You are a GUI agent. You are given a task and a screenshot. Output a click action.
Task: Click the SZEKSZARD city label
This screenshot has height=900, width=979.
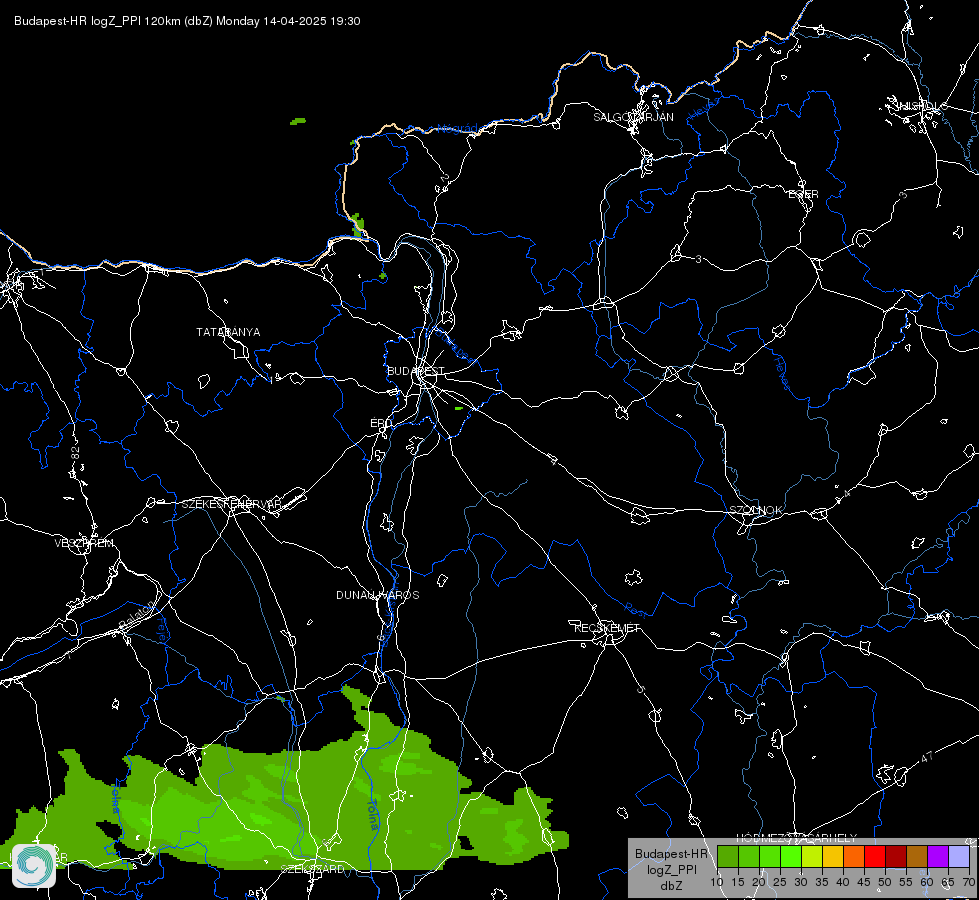[312, 869]
